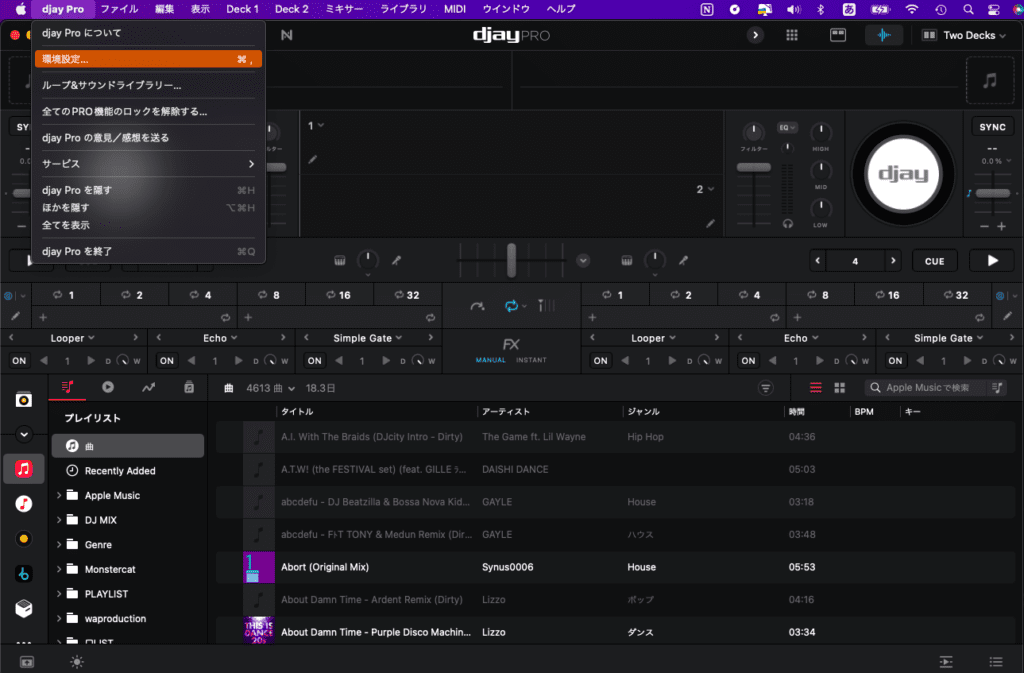
Task: Click the calendar icon beside 4613 曲
Action: coord(229,388)
